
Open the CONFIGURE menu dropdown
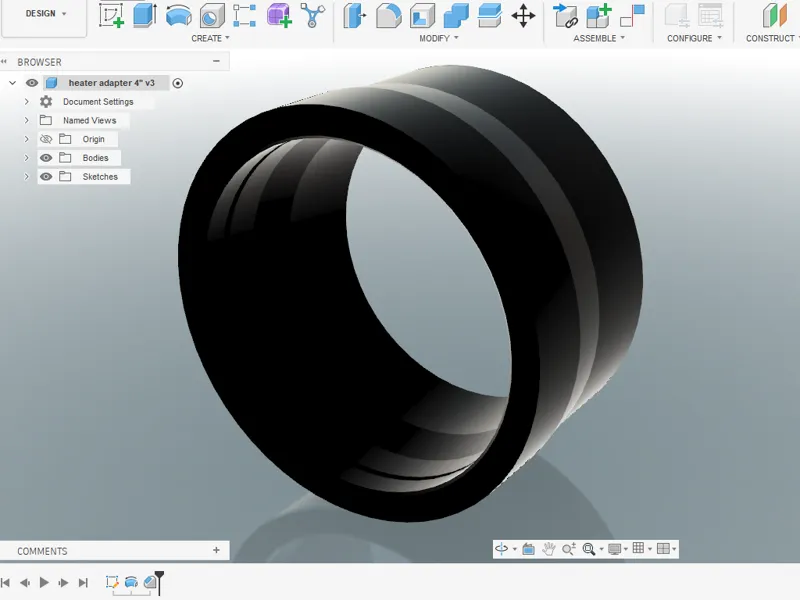[694, 38]
